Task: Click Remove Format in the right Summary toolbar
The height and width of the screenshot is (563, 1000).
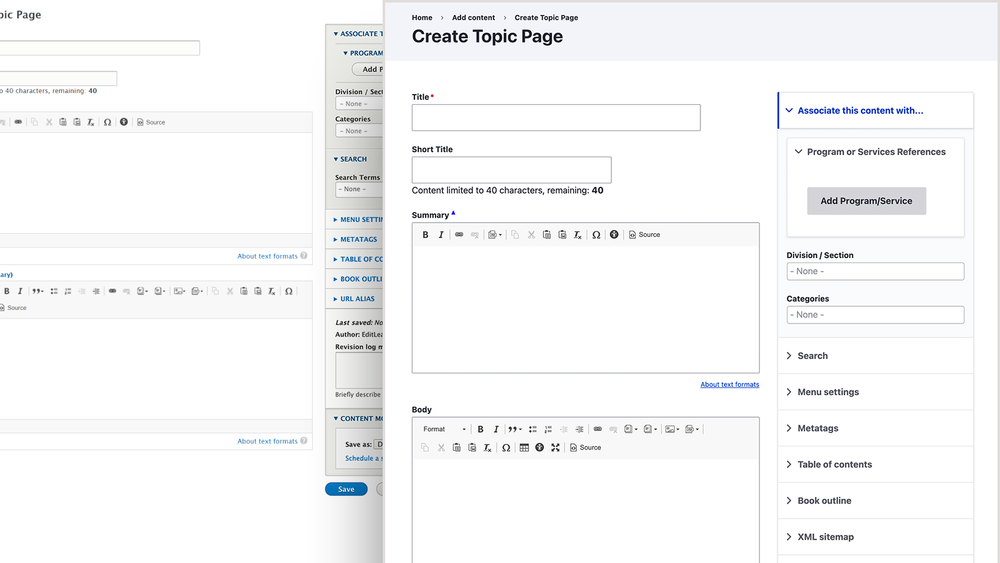Action: point(578,235)
